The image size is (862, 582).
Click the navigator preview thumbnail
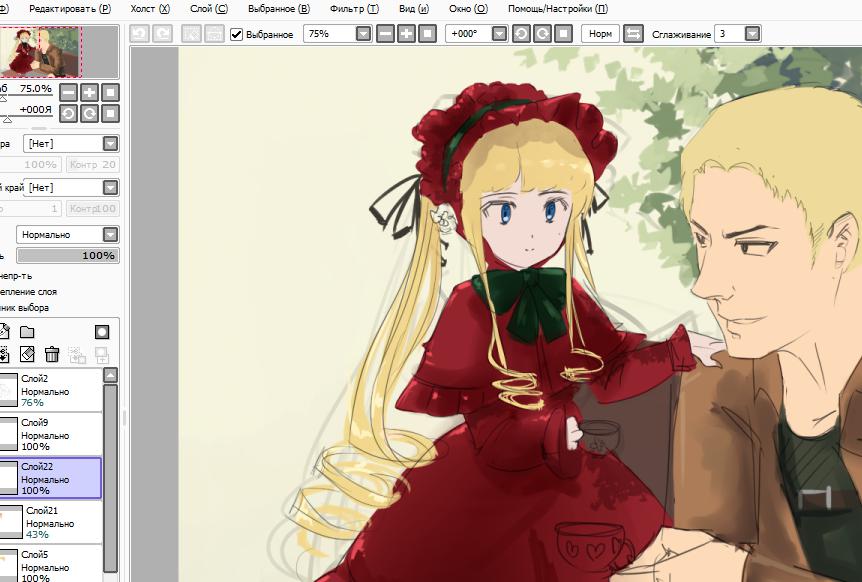pyautogui.click(x=41, y=52)
